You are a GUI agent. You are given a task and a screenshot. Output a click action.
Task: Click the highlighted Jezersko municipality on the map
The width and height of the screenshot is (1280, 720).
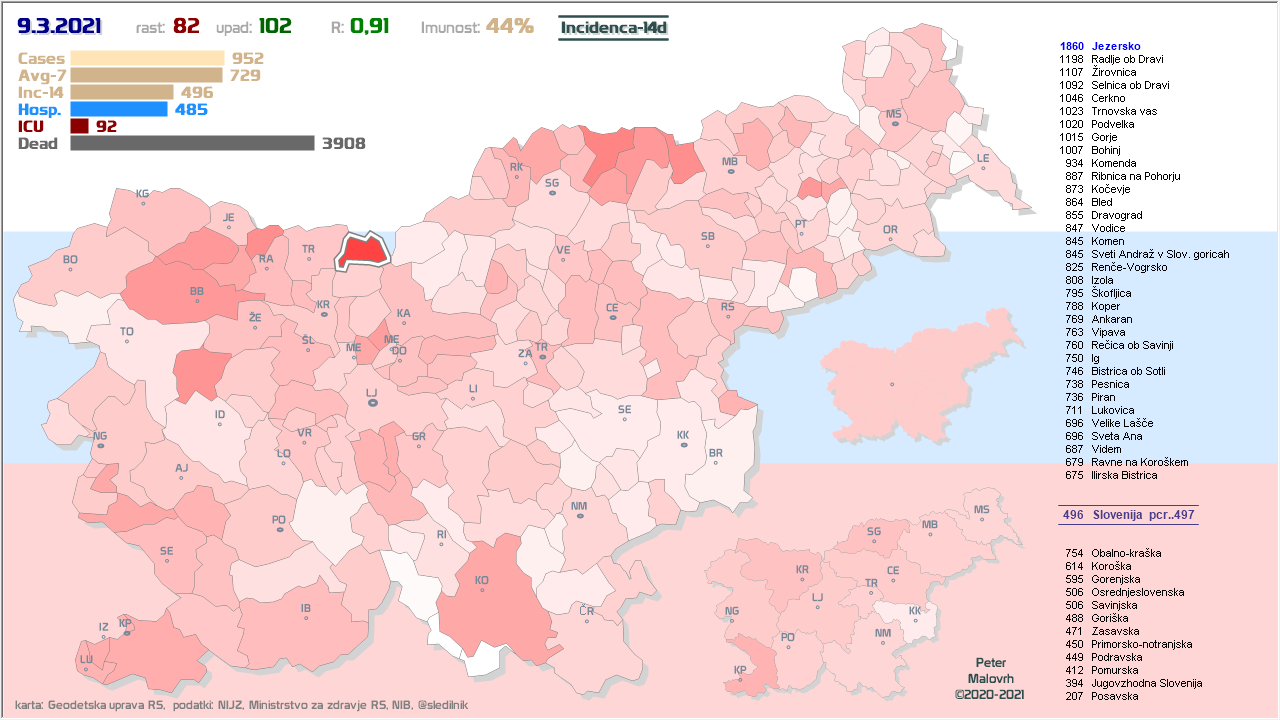[x=364, y=251]
